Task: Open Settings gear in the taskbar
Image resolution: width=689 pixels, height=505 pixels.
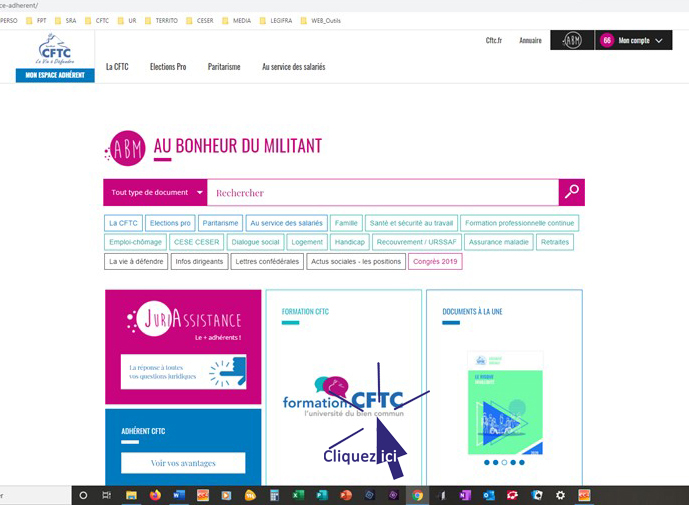Action: (560, 495)
